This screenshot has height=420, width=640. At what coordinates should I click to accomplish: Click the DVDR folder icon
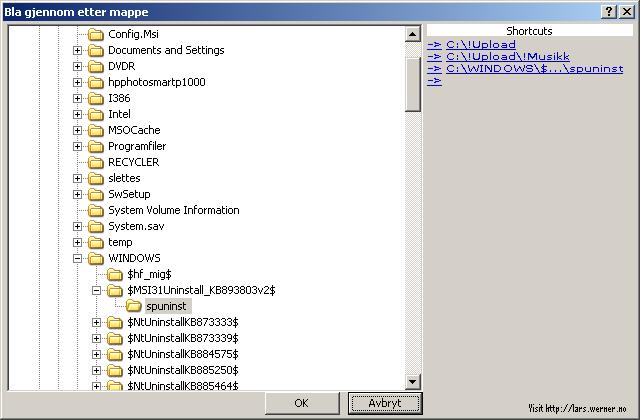point(96,66)
